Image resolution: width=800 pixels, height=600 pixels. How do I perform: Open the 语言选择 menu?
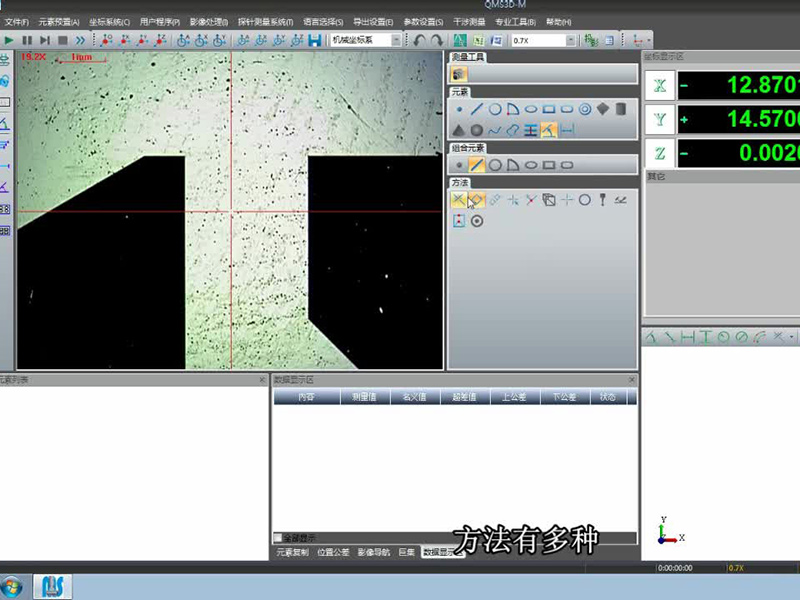point(323,22)
